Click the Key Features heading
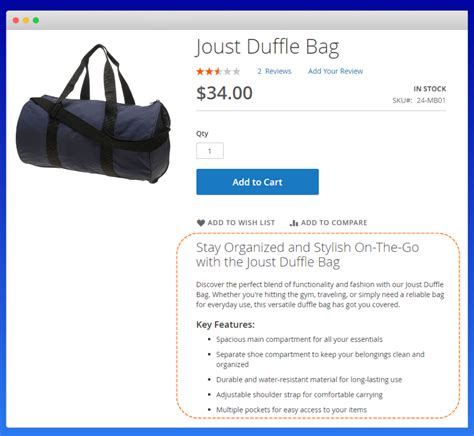The image size is (474, 436). (225, 325)
